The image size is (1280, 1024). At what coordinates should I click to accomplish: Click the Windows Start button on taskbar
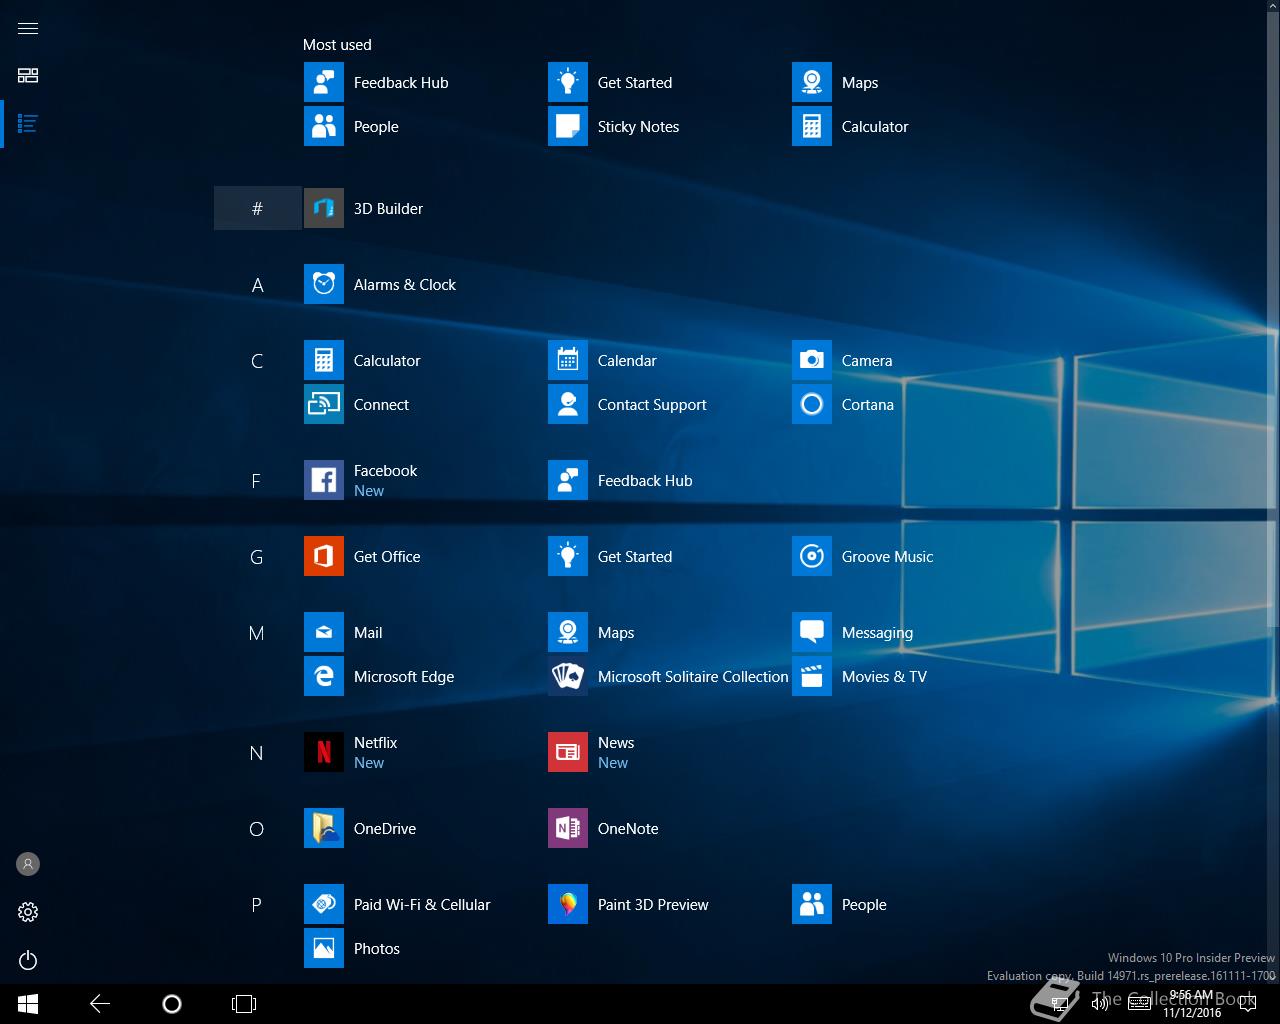(28, 1004)
